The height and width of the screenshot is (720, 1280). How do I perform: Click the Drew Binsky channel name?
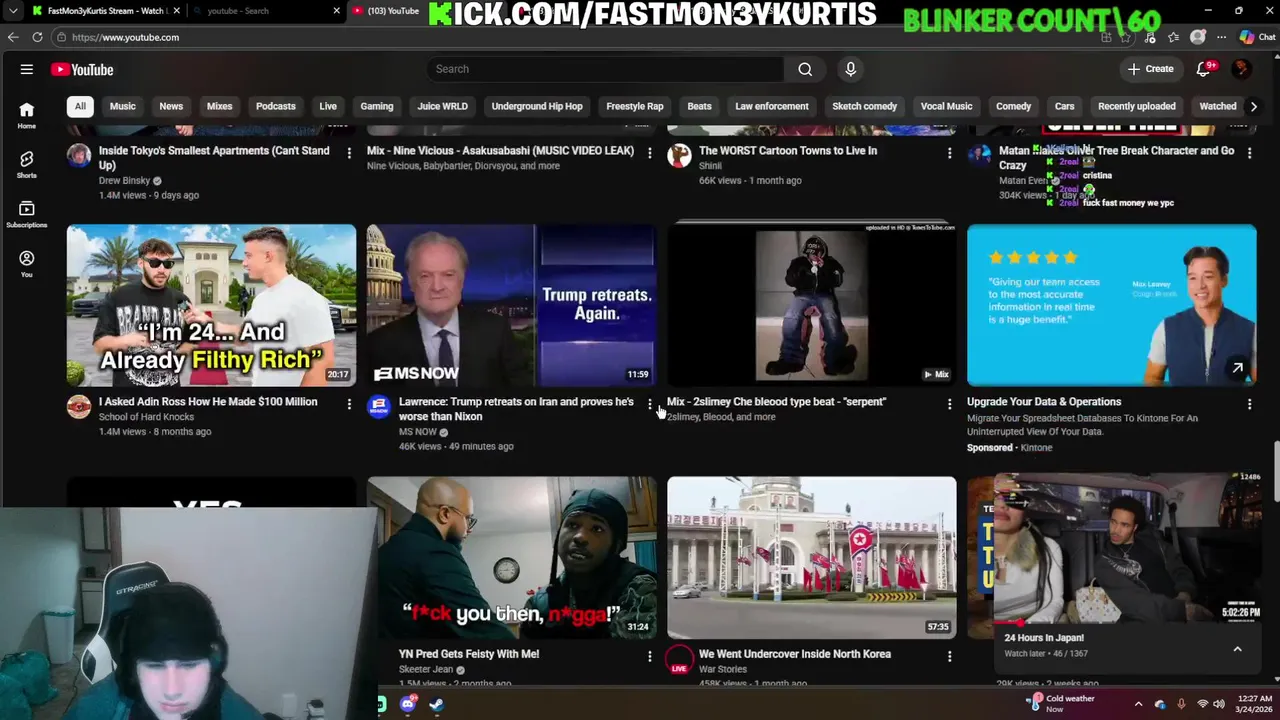tap(124, 181)
